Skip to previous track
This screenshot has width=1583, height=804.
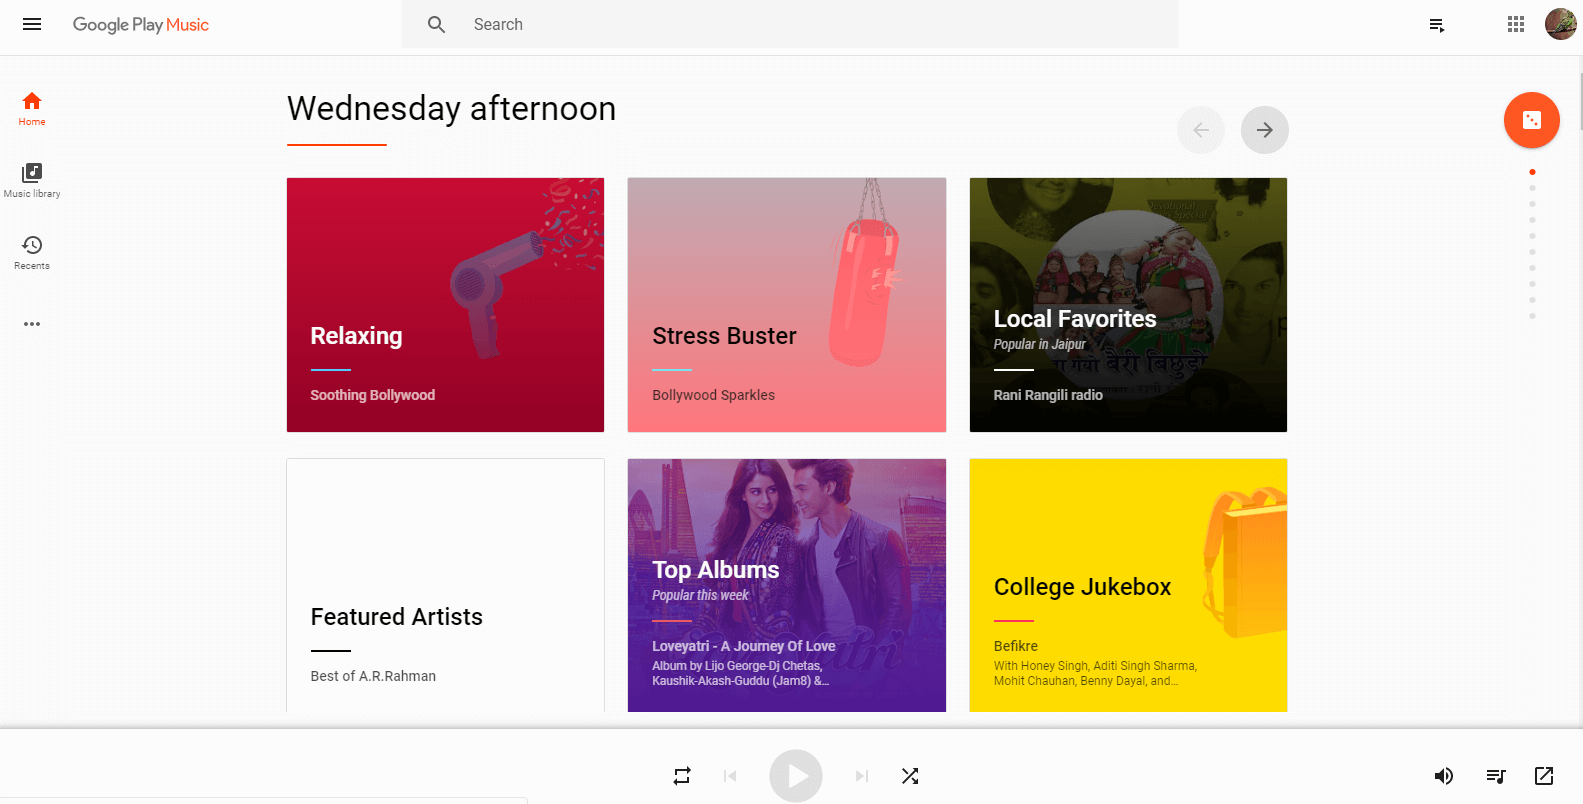click(730, 776)
